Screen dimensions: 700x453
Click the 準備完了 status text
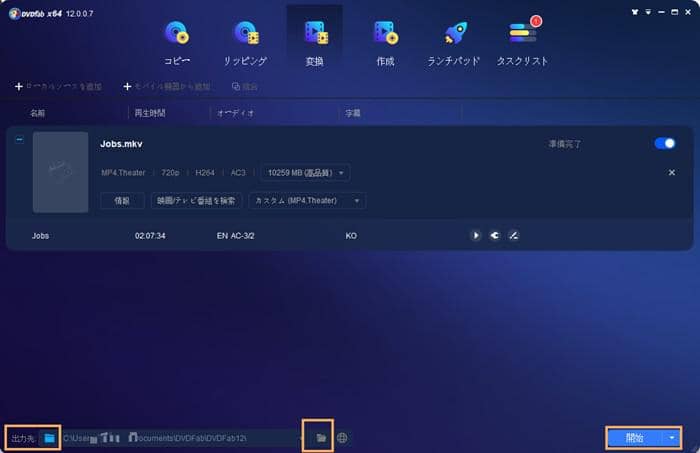click(x=565, y=144)
